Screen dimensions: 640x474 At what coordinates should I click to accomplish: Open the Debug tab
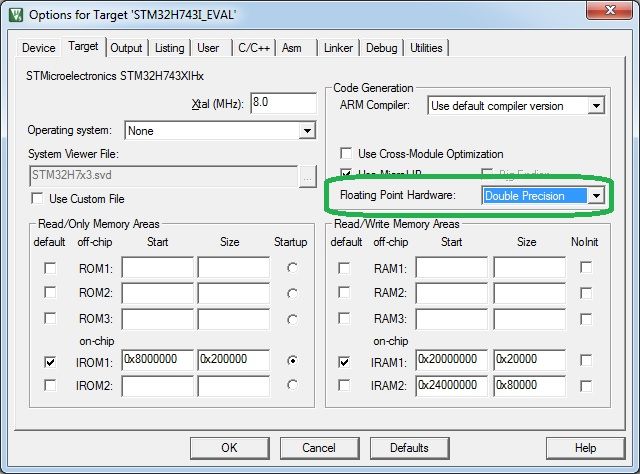tap(382, 48)
